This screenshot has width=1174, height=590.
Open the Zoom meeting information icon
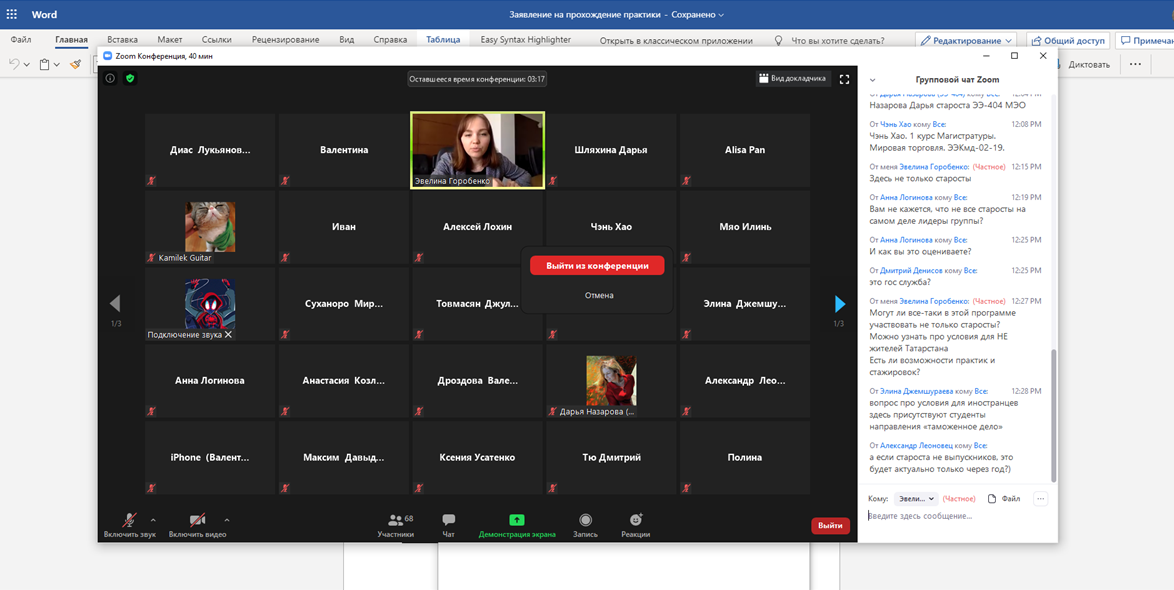tap(110, 78)
